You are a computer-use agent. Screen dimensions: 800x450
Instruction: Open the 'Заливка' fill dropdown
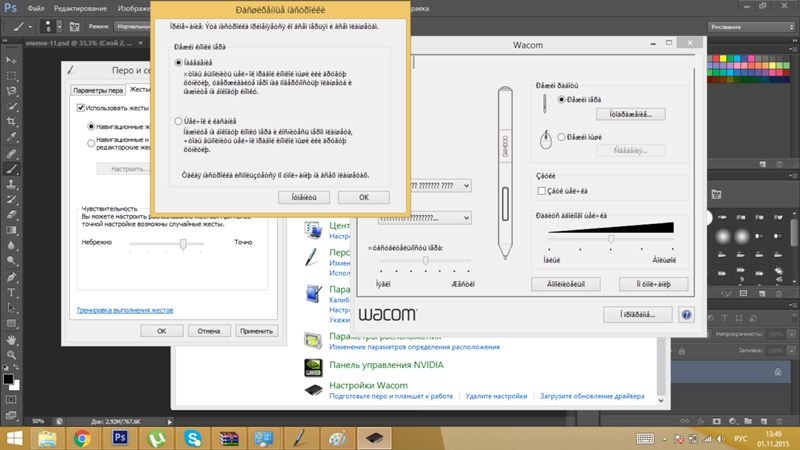(791, 351)
